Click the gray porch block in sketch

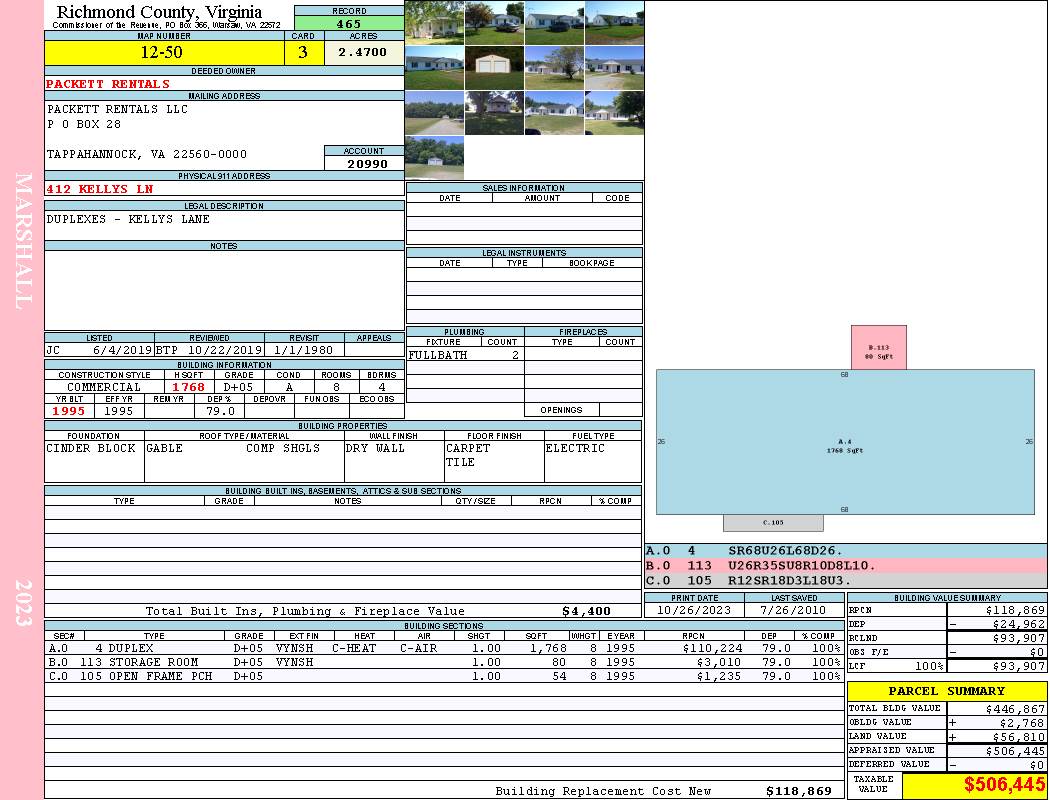click(x=773, y=523)
